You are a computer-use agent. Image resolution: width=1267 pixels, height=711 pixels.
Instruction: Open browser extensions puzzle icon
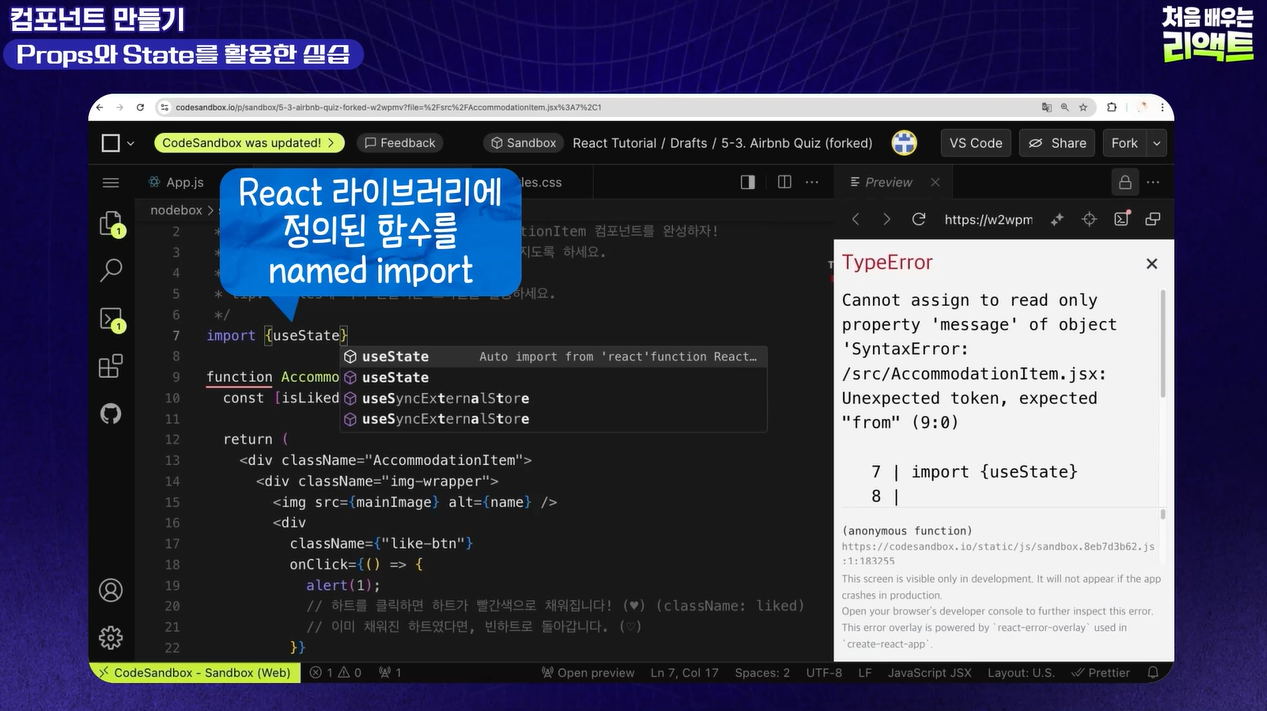[1111, 107]
